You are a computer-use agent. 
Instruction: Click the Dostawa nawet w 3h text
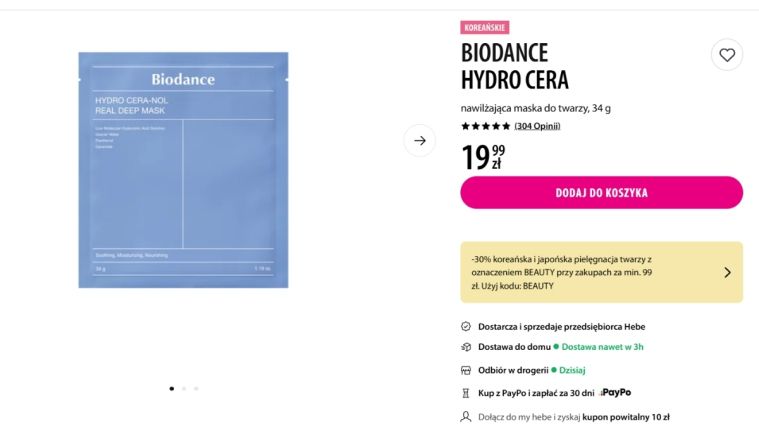[602, 347]
